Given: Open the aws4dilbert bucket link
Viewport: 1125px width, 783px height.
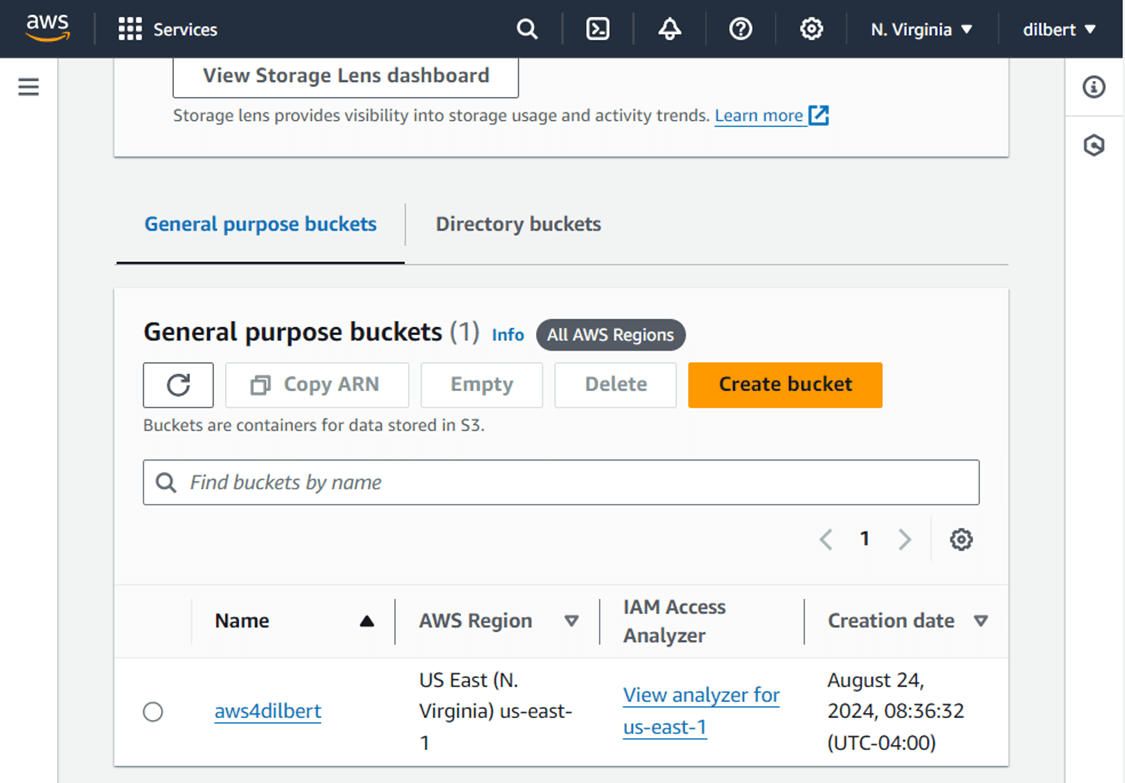Looking at the screenshot, I should (268, 712).
